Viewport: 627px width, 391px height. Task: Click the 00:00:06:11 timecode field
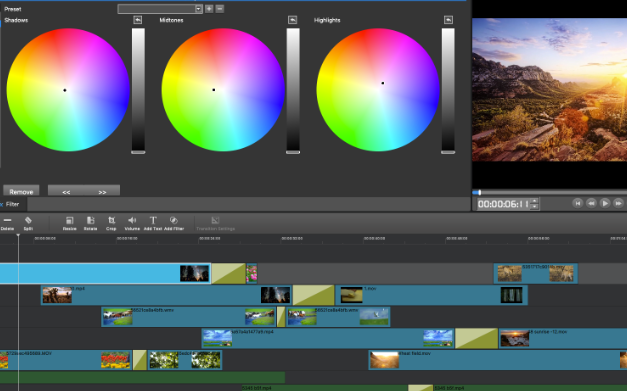[x=504, y=204]
